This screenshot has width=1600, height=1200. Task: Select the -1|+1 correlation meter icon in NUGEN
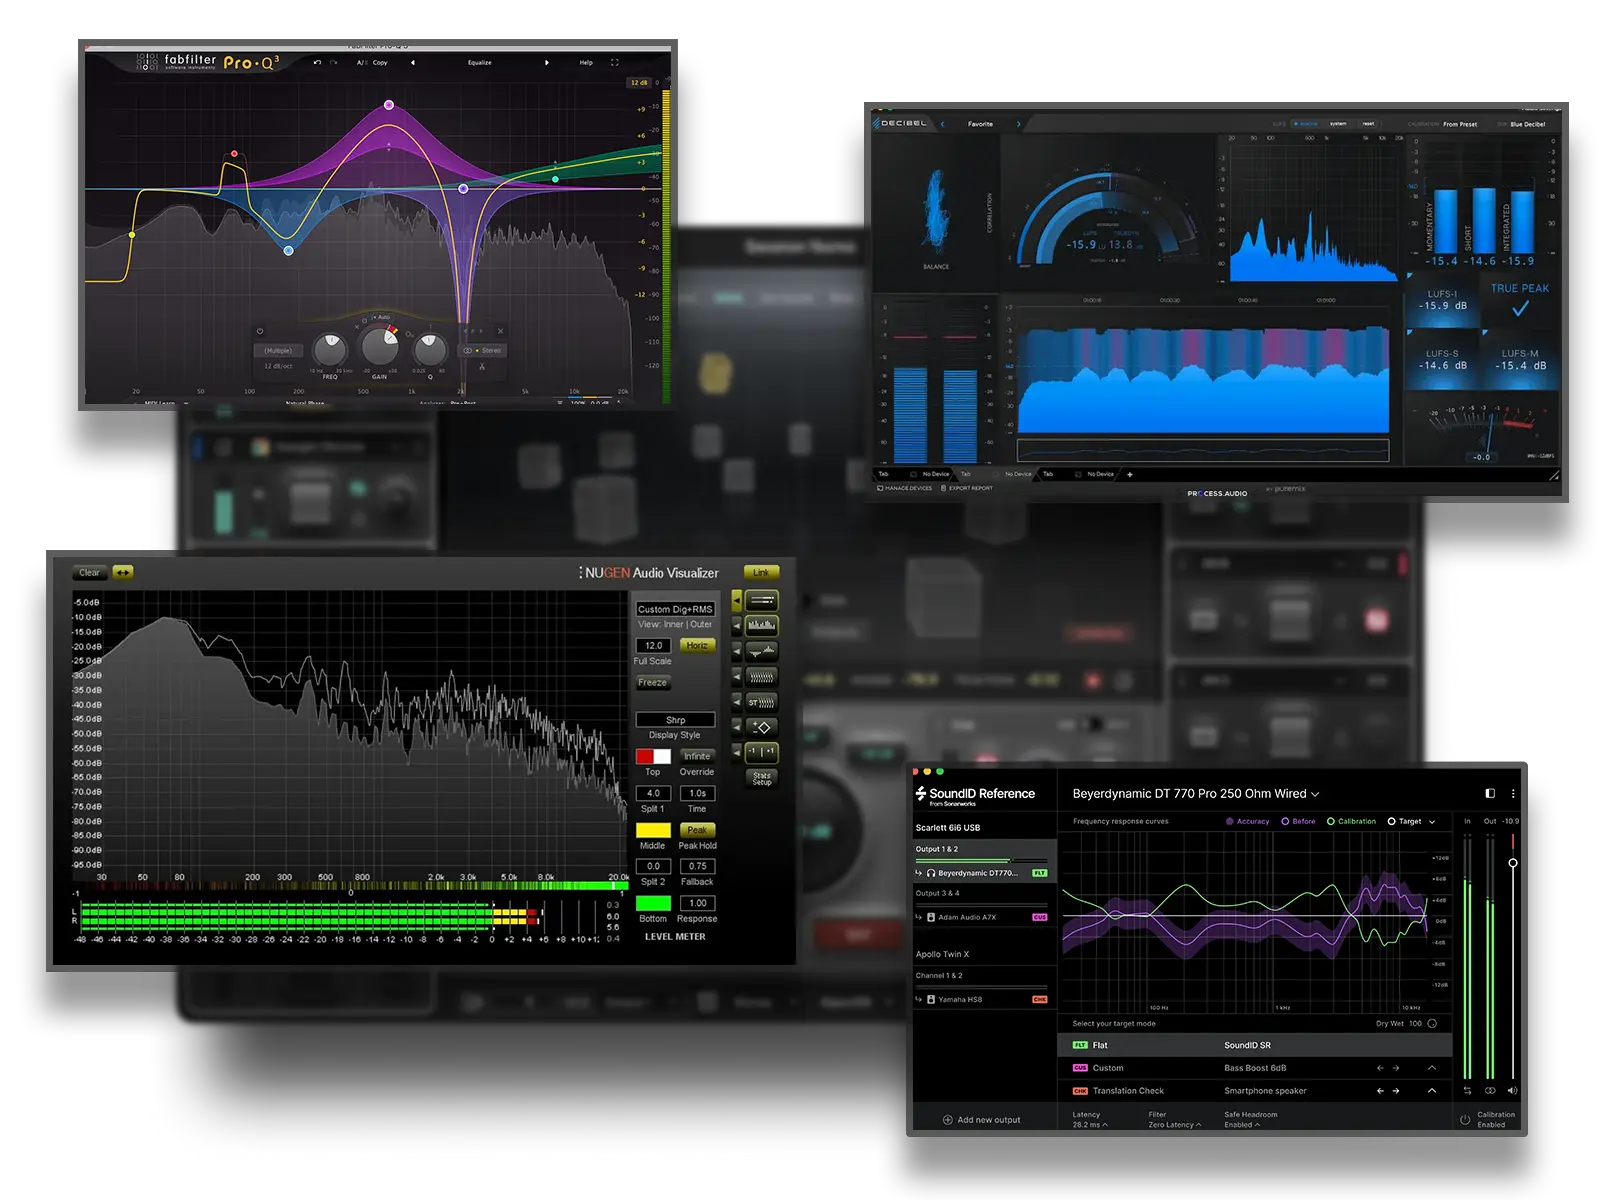[x=763, y=752]
